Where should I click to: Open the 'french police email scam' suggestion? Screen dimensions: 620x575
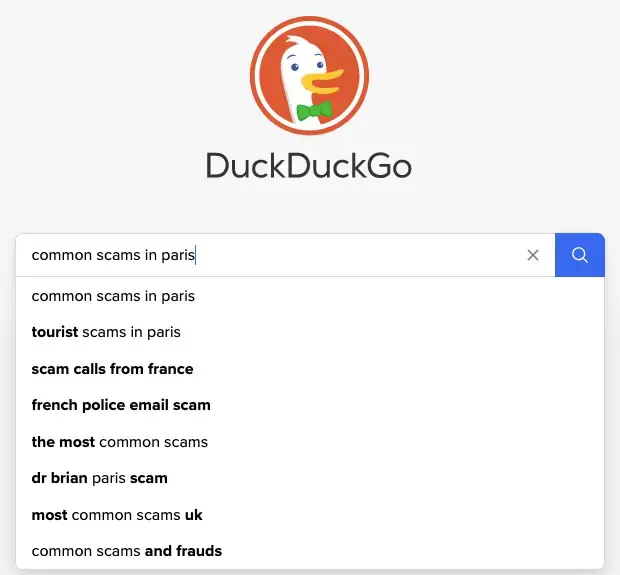coord(310,405)
